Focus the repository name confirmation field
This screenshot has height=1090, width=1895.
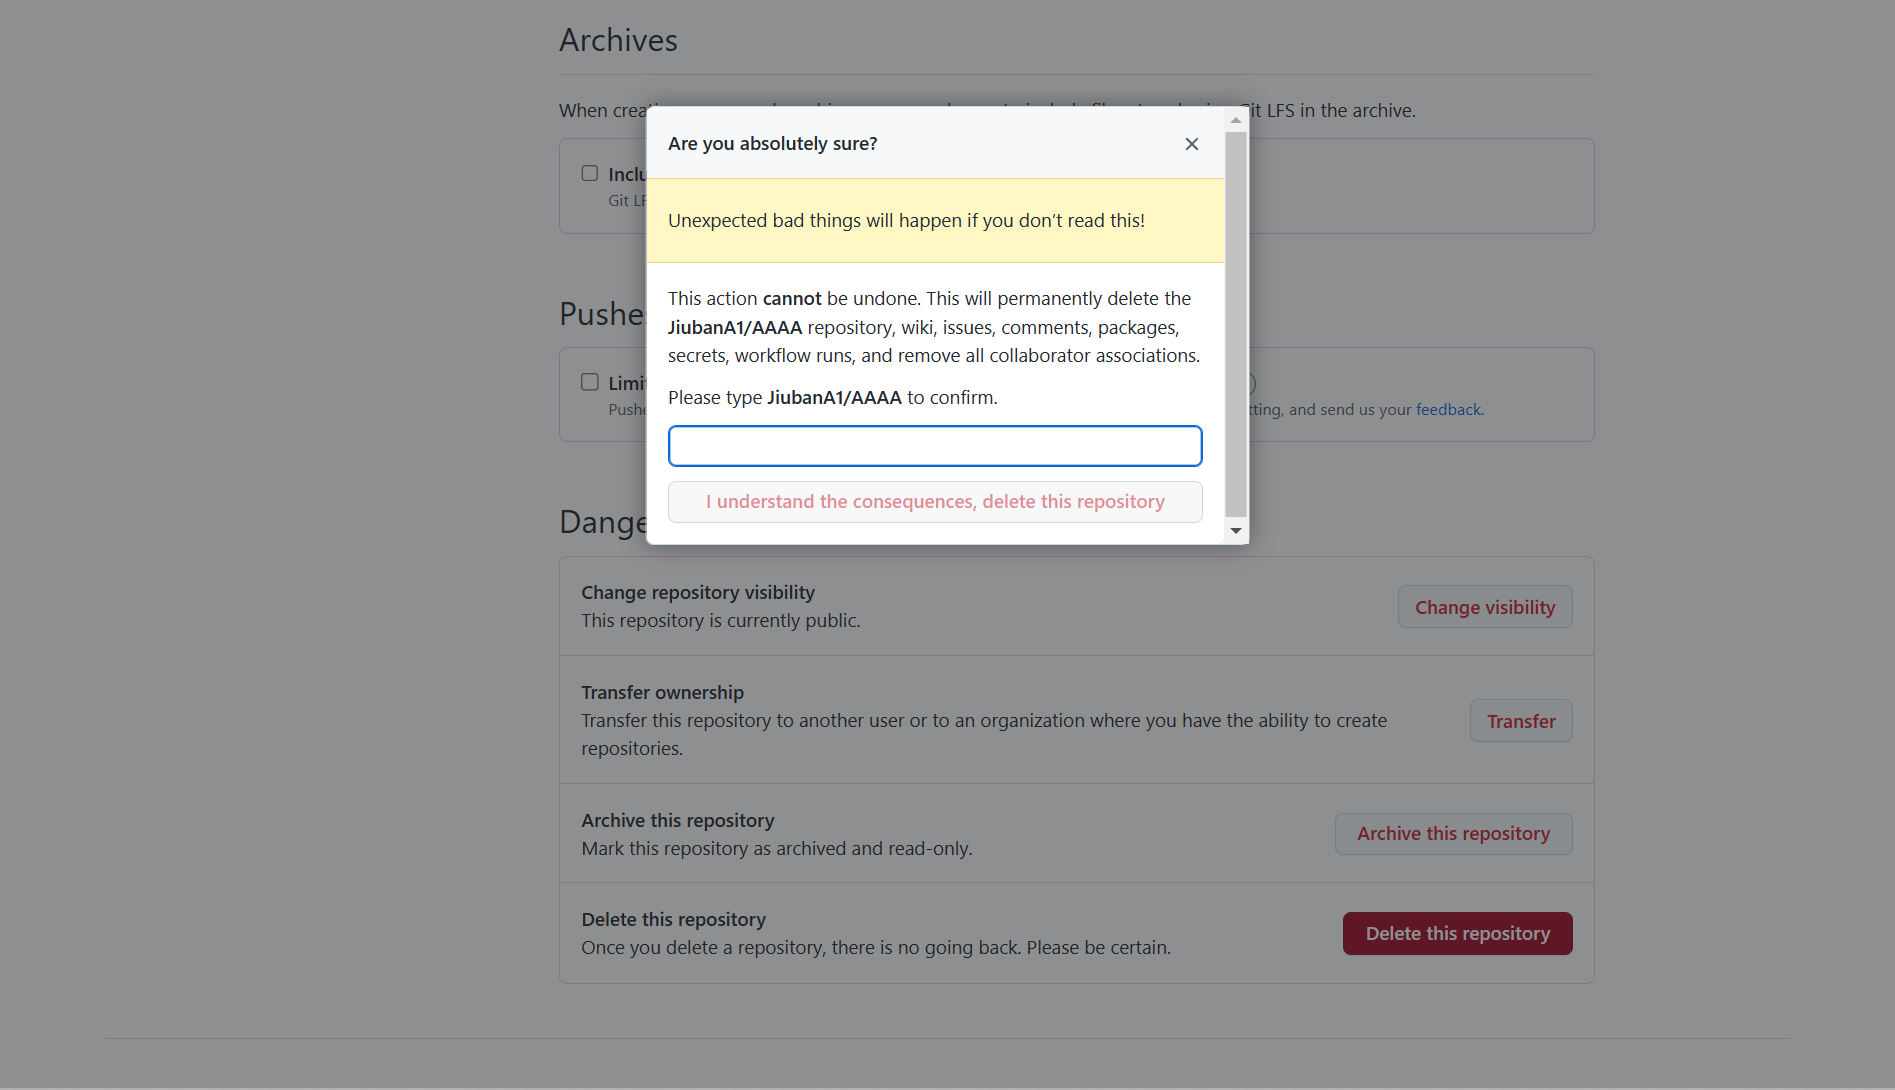coord(935,446)
